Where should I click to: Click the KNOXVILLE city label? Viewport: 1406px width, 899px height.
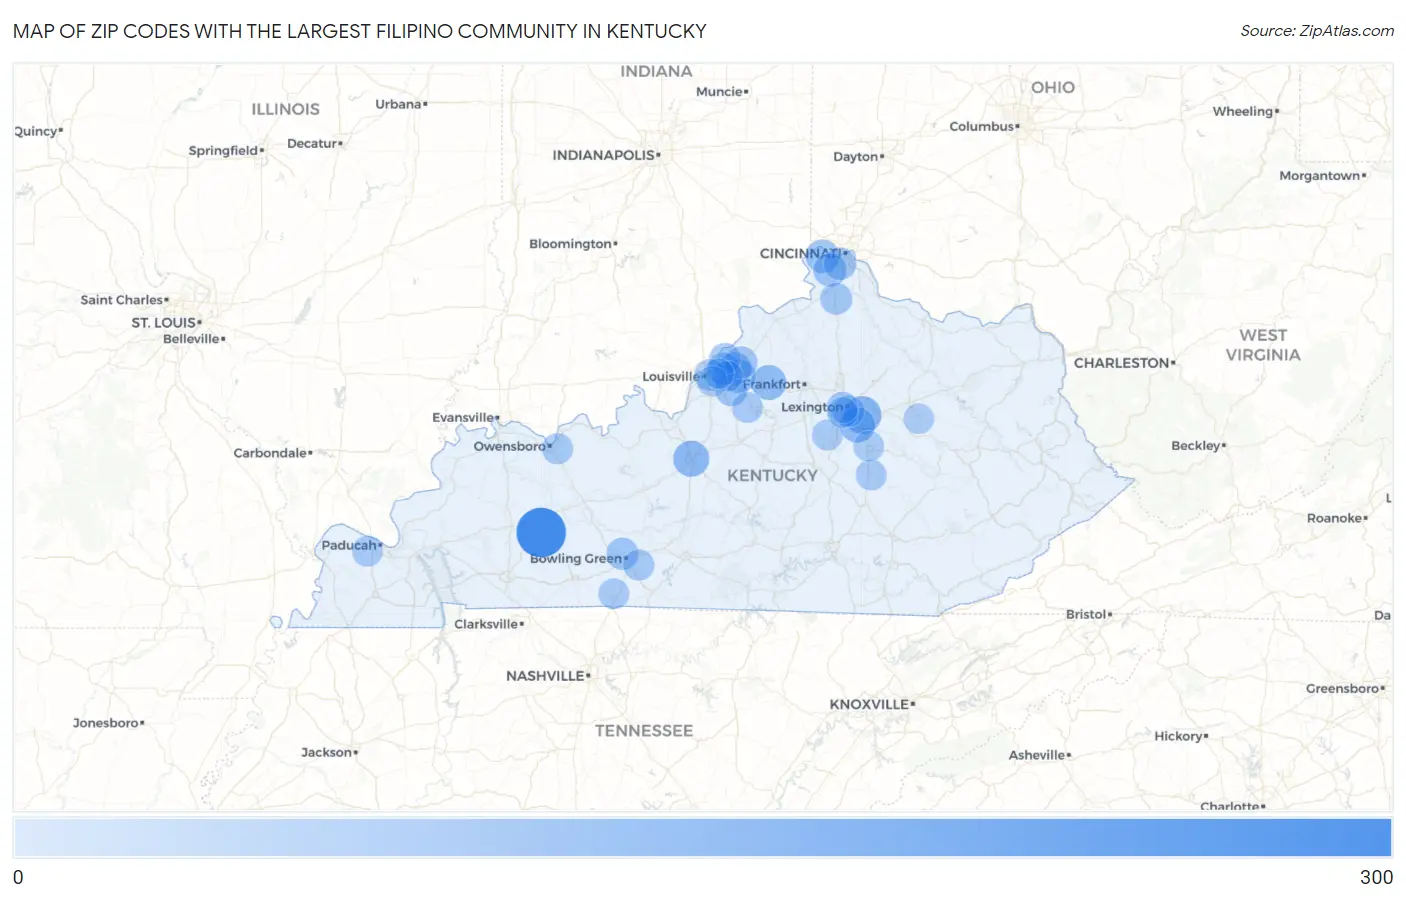point(871,704)
